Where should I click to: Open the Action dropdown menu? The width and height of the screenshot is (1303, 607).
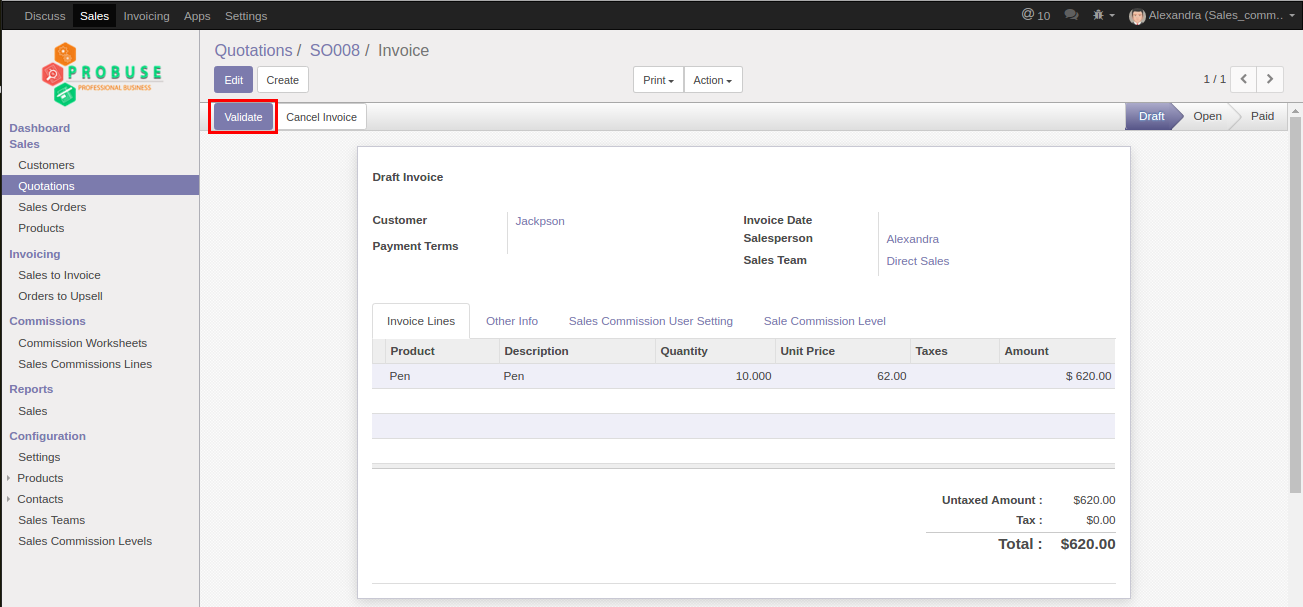click(713, 80)
